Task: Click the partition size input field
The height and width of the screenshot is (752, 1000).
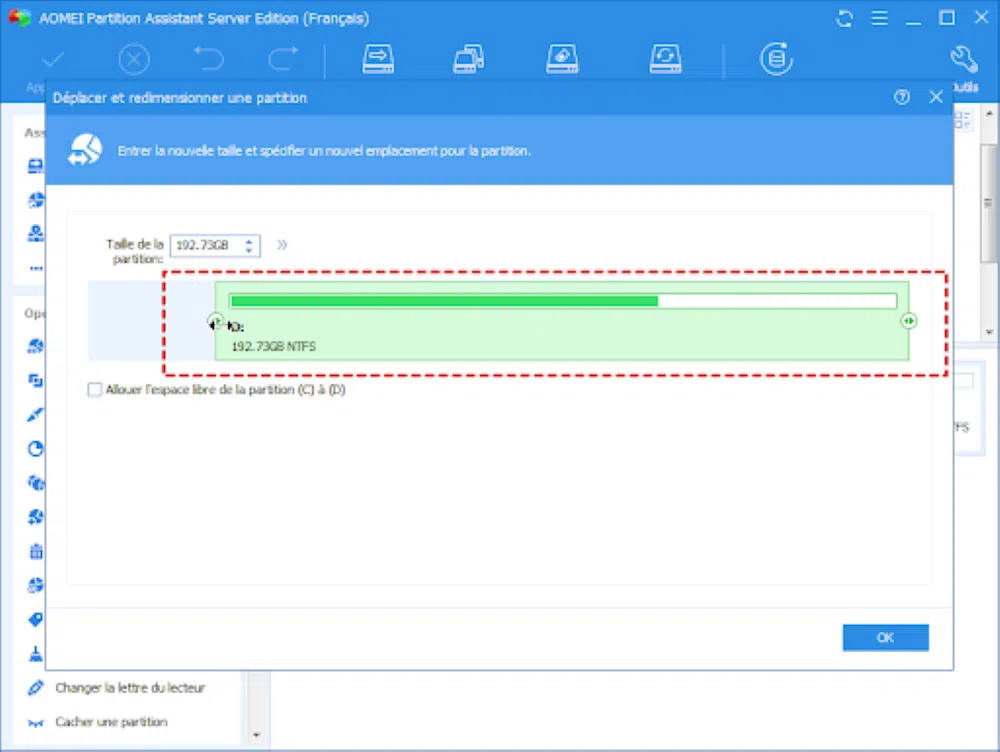Action: (208, 246)
